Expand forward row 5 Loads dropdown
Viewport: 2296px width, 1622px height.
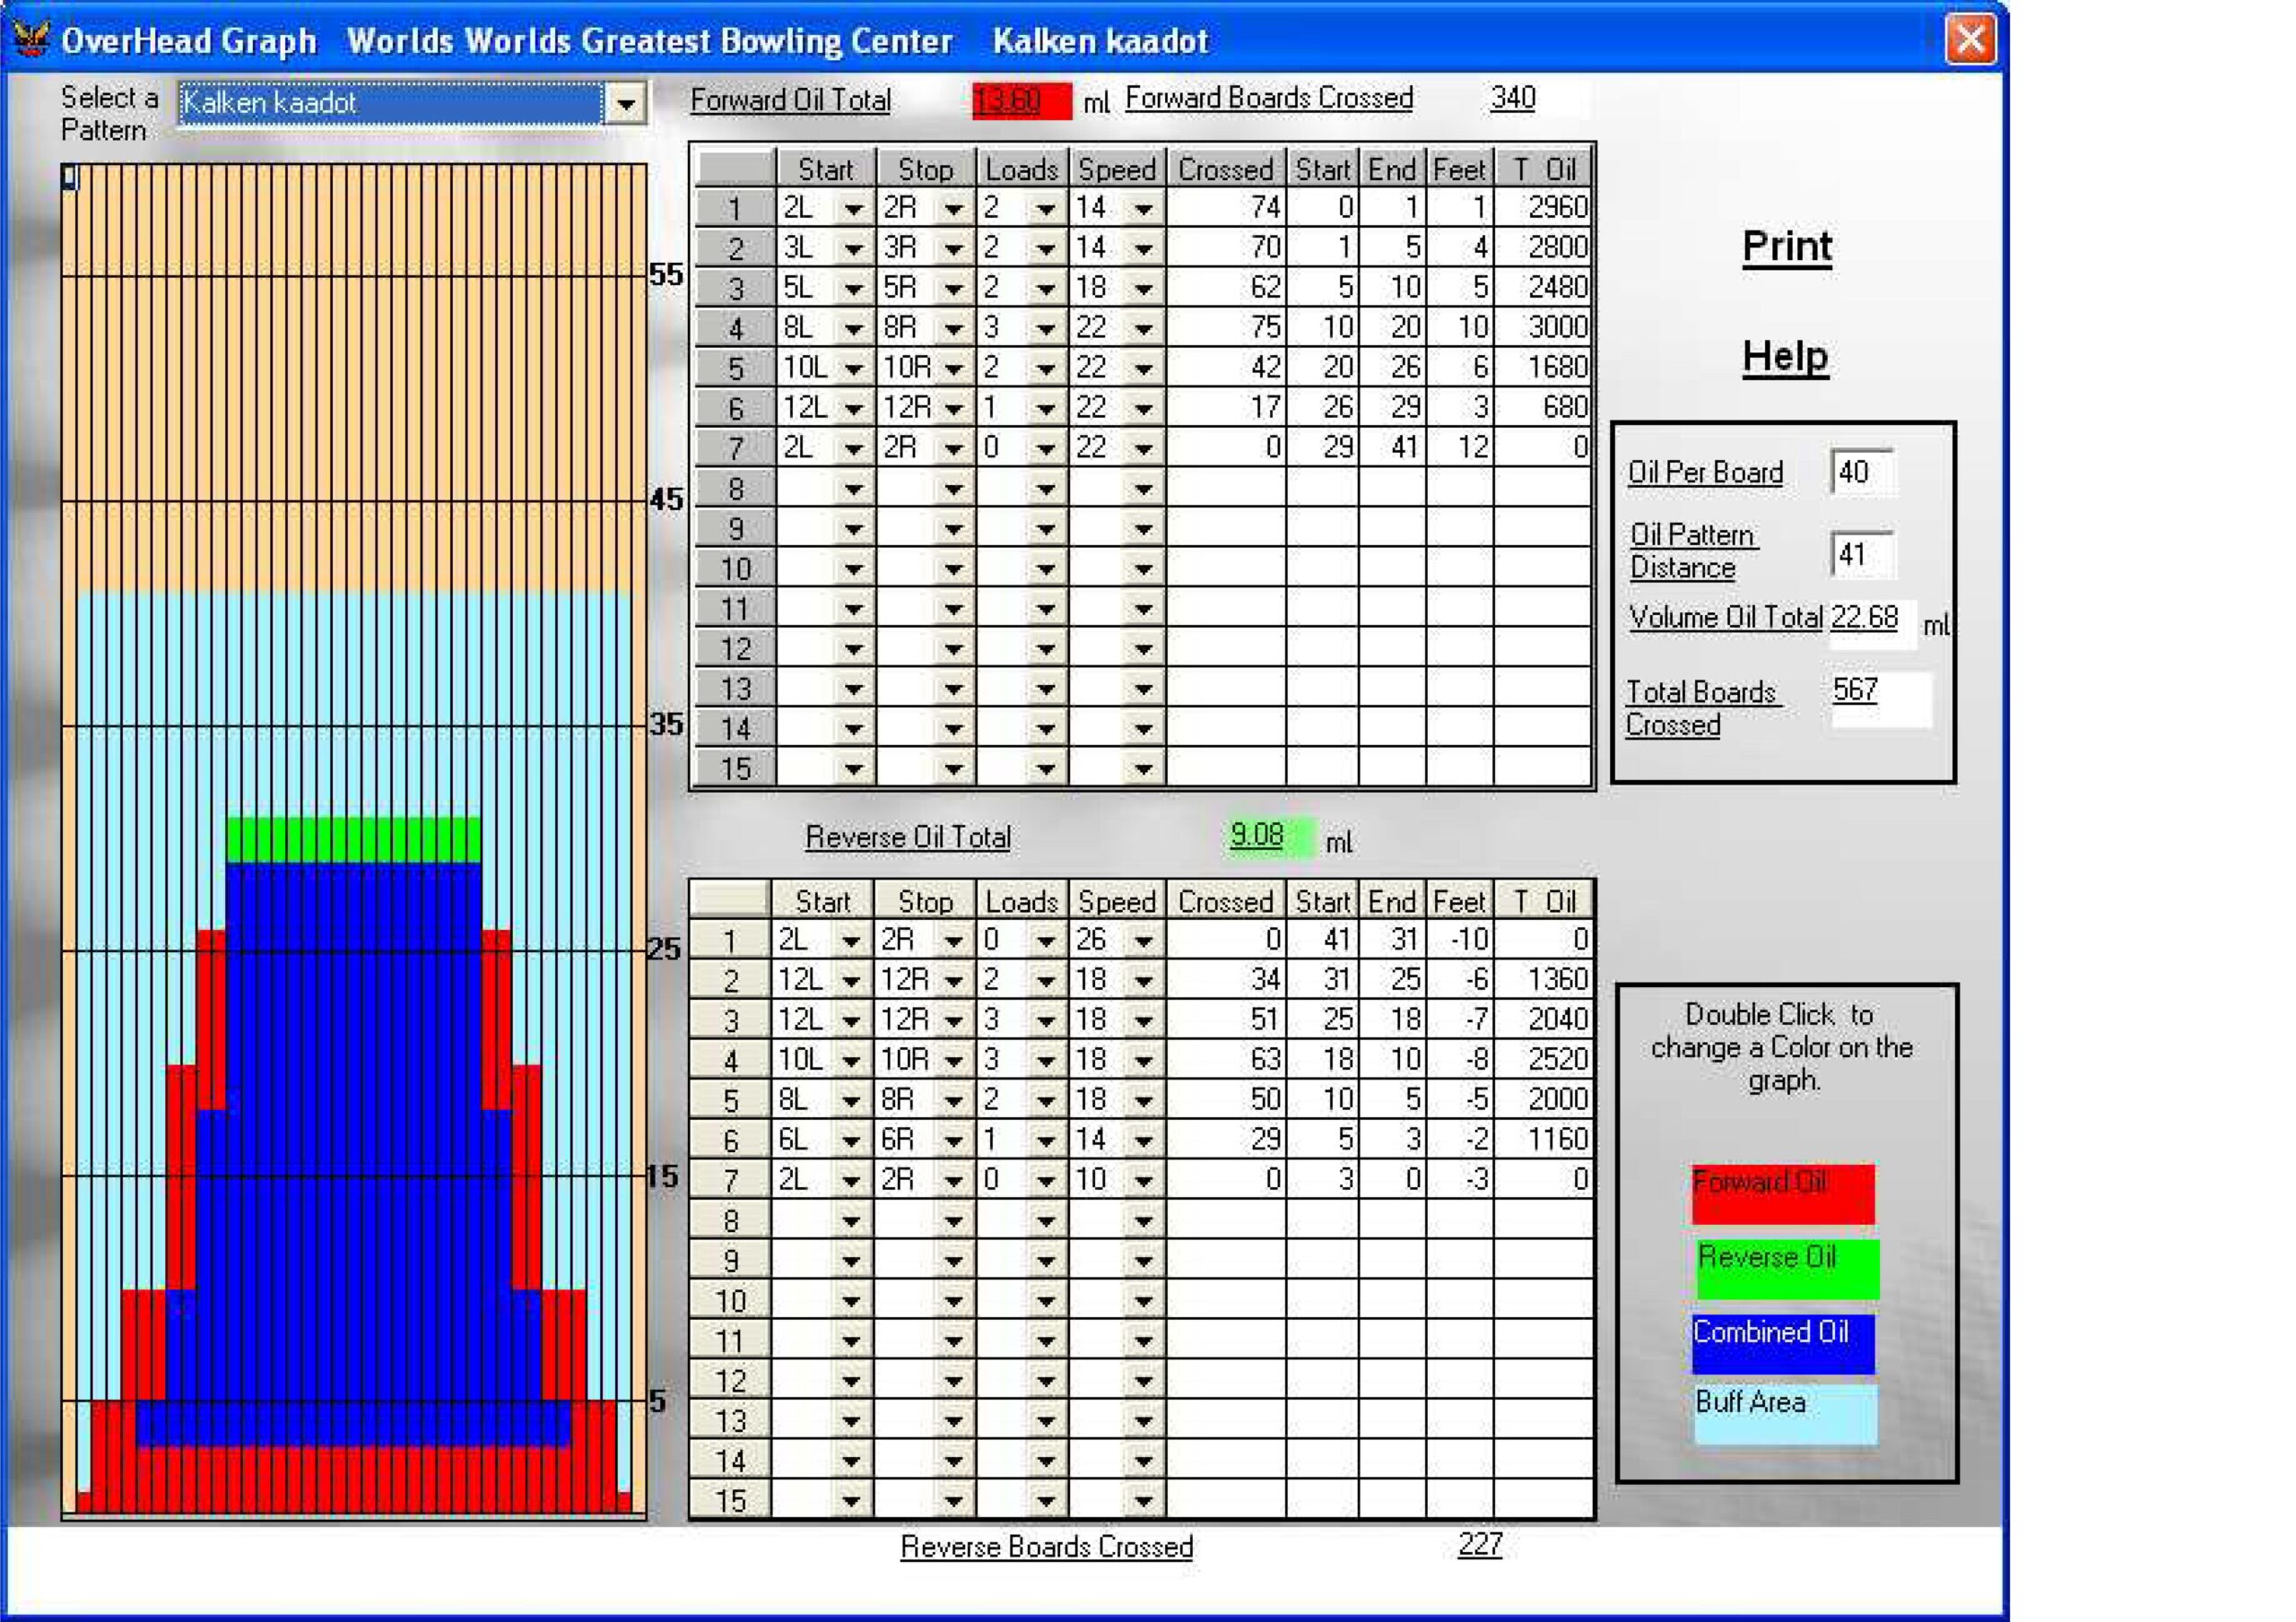[1046, 368]
